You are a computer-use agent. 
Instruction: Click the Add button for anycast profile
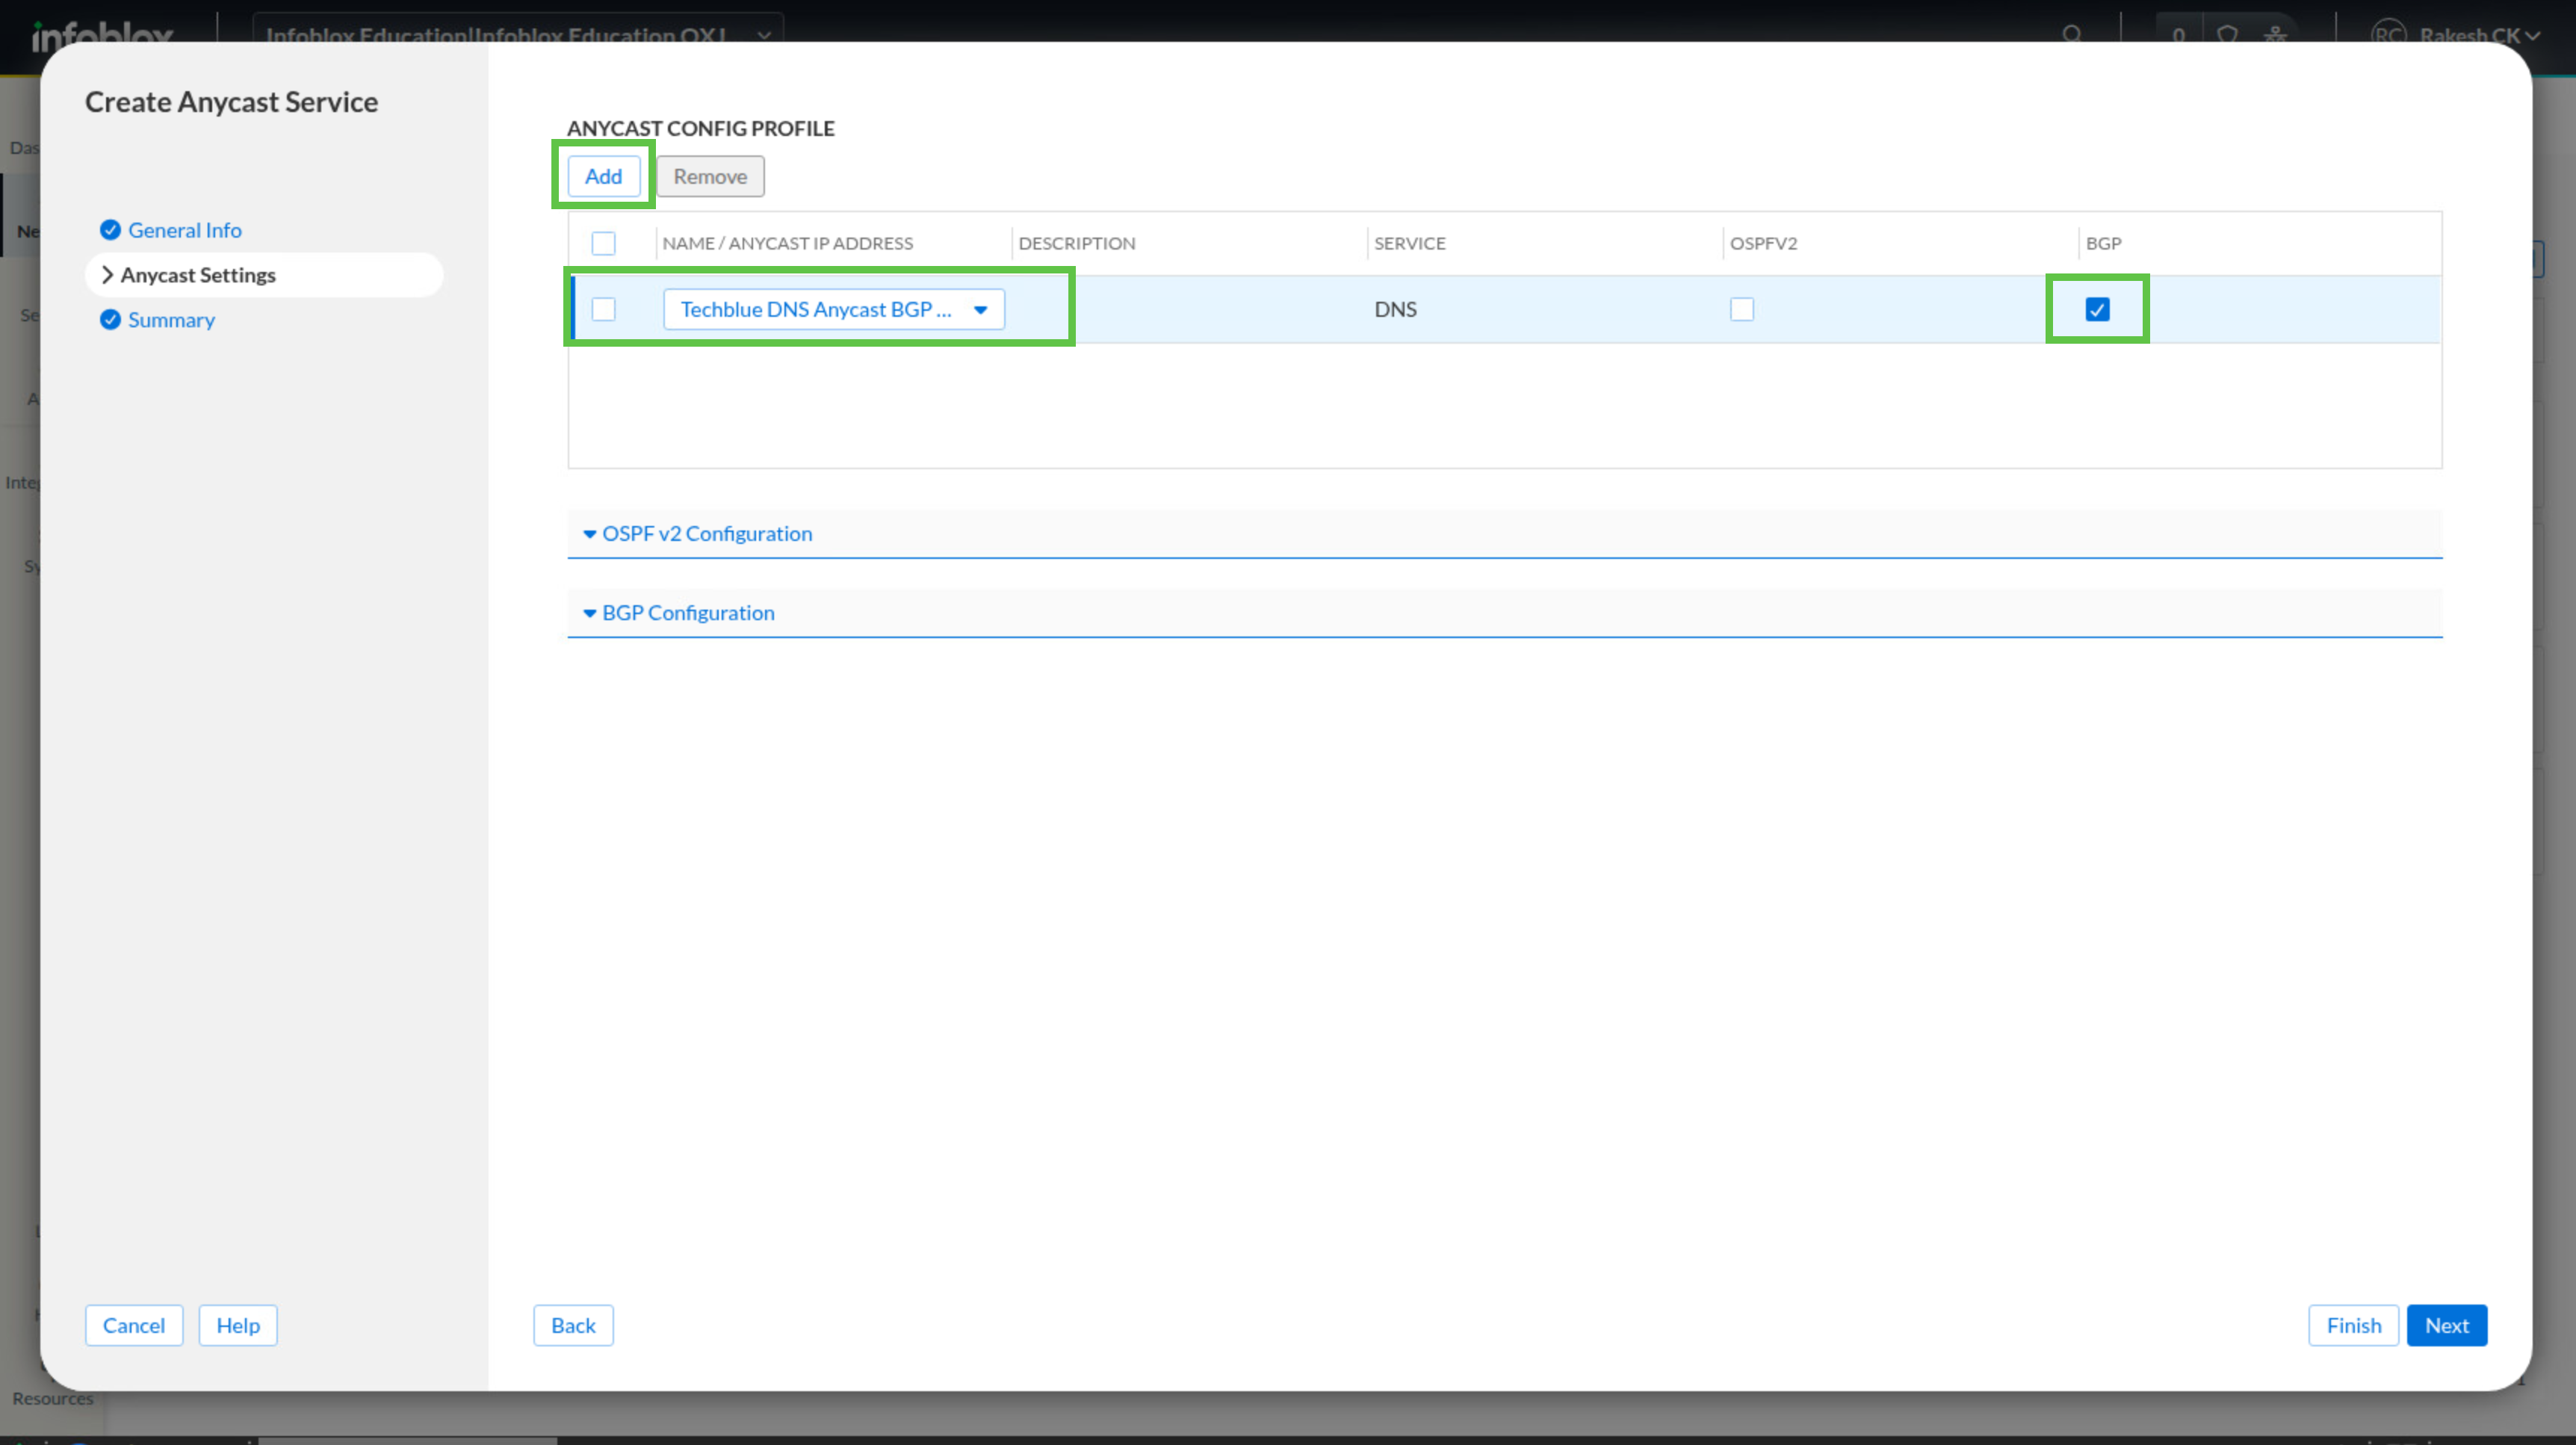pos(603,176)
